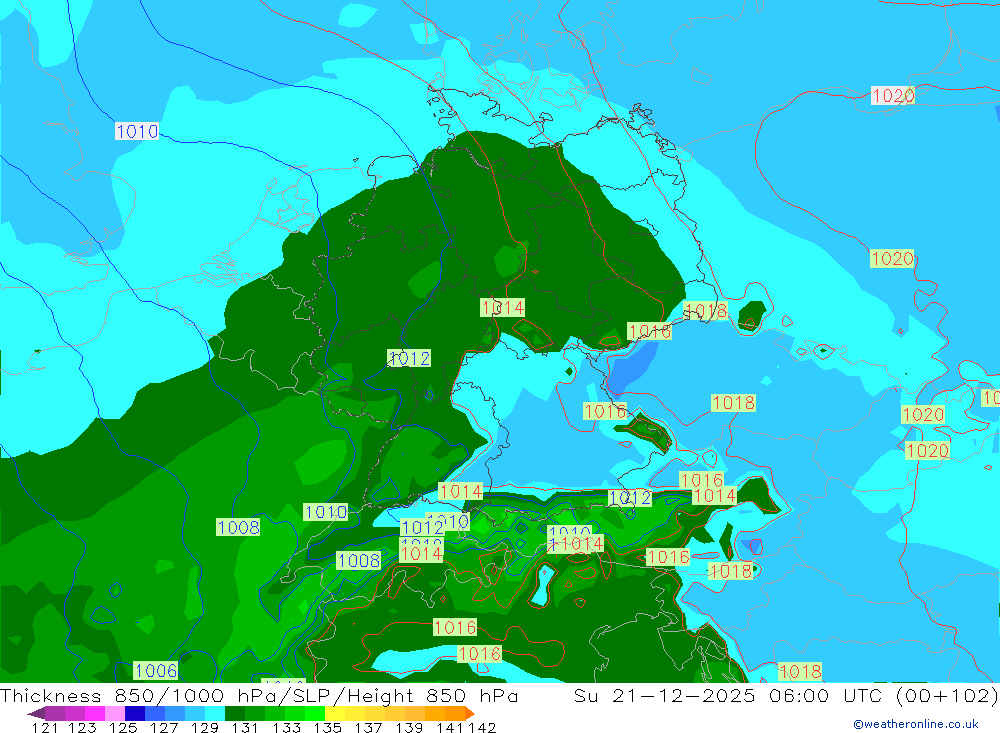Click the '121' scale value
Screen dimensions: 1000x733
[x=45, y=727]
